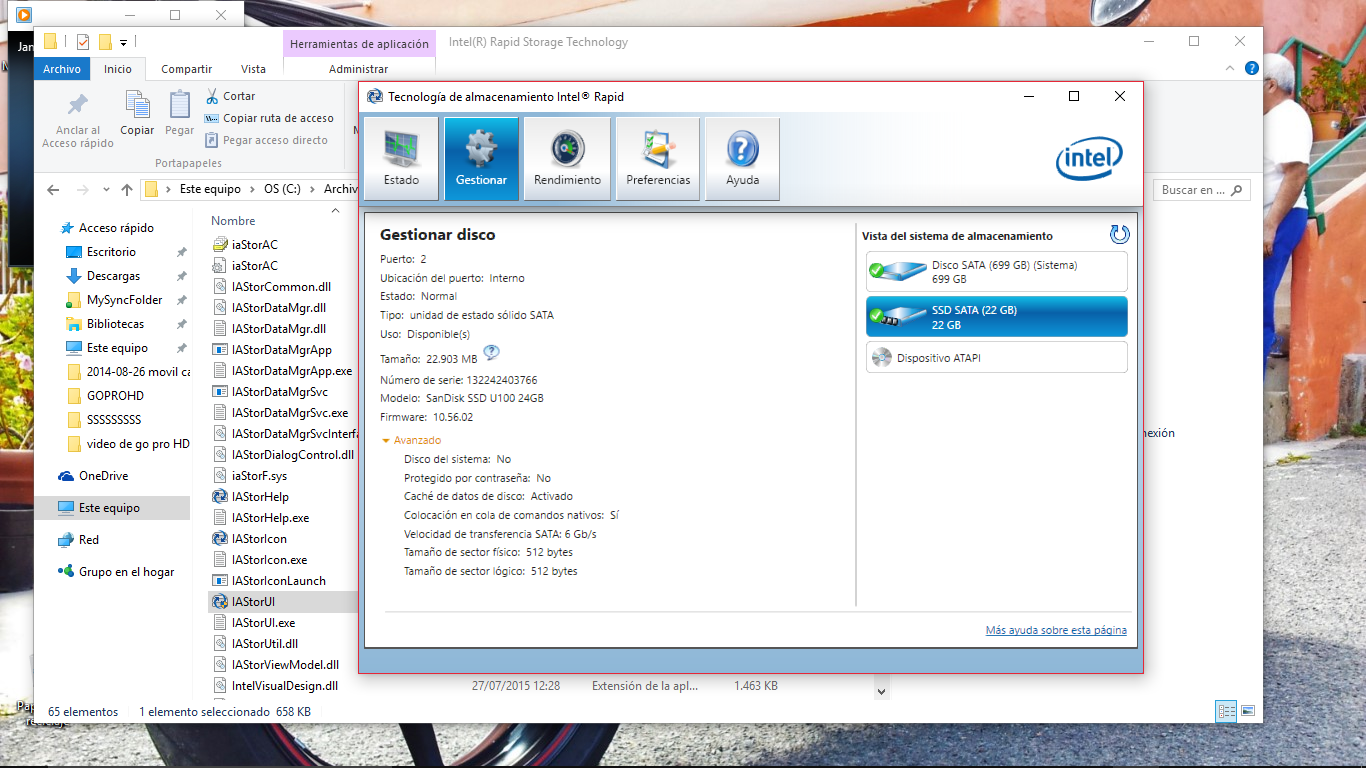The height and width of the screenshot is (768, 1366).
Task: Switch to large icons view in the status bar
Action: click(1247, 711)
